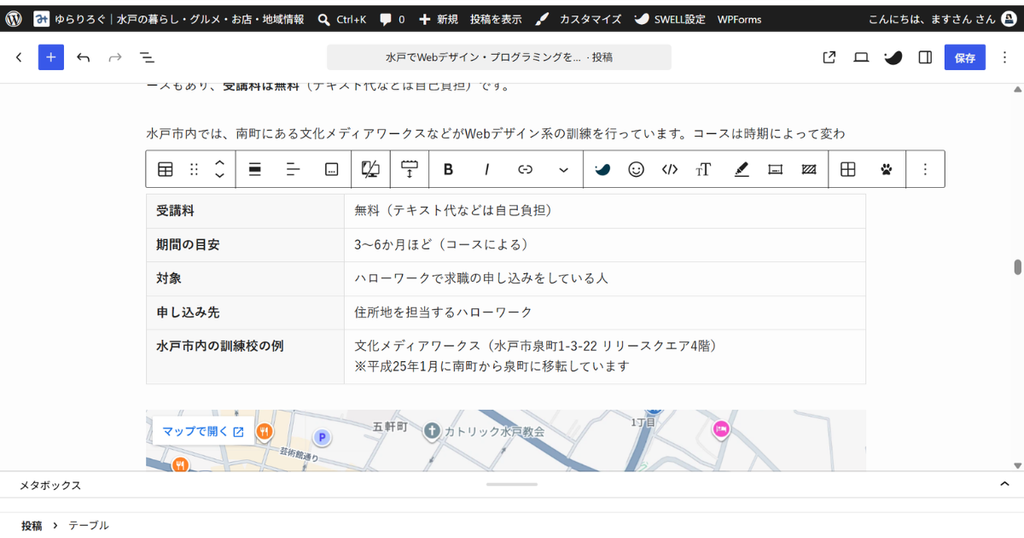Select the 対象 header cell
This screenshot has height=538, width=1024.
point(246,279)
